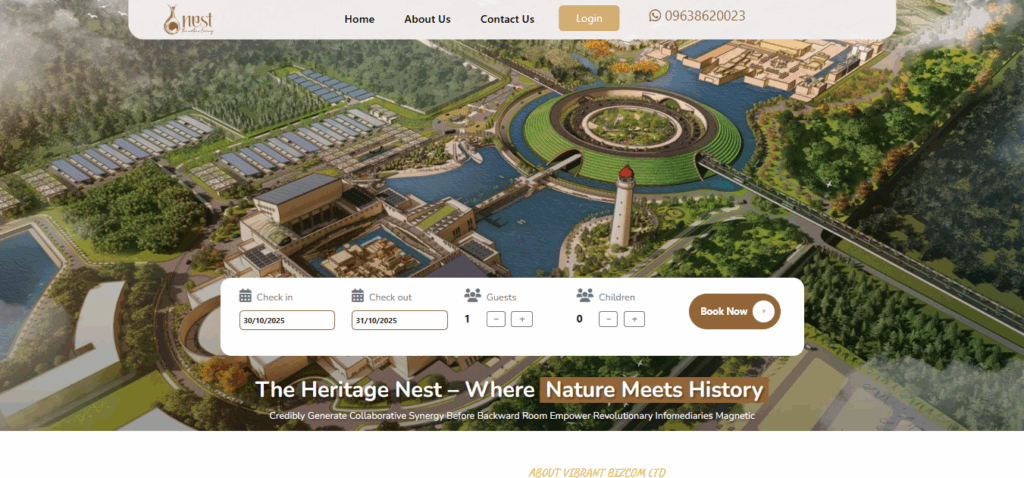Open the Check in date field

click(x=286, y=320)
